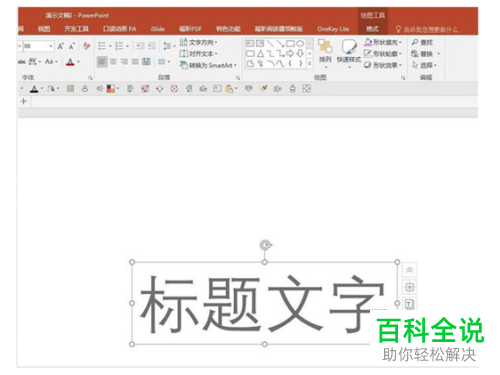Open the numbered list icon
This screenshot has width=500, height=375.
click(x=119, y=46)
